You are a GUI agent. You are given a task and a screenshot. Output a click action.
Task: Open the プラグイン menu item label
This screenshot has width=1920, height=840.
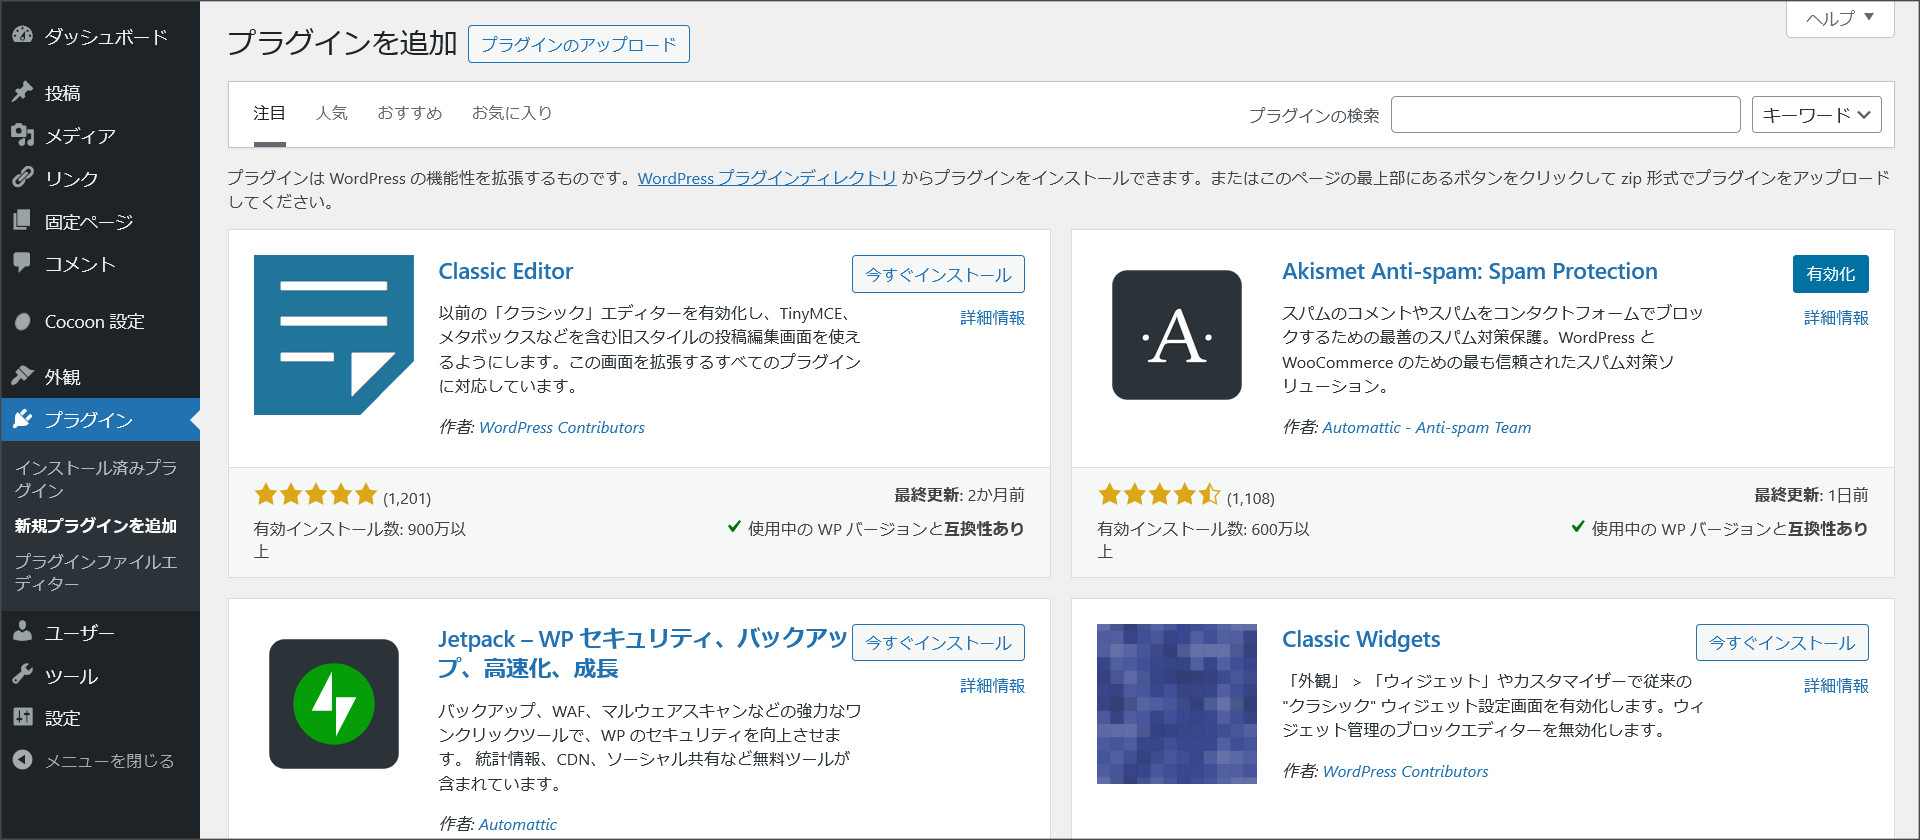pos(89,420)
